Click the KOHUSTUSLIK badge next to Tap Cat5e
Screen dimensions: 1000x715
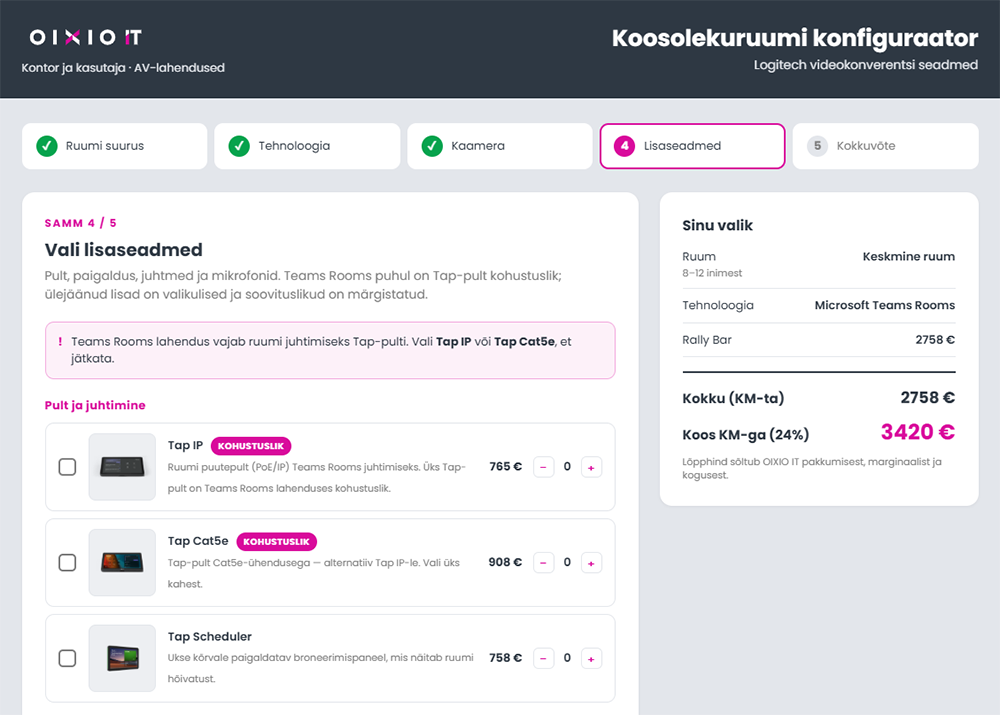(276, 542)
